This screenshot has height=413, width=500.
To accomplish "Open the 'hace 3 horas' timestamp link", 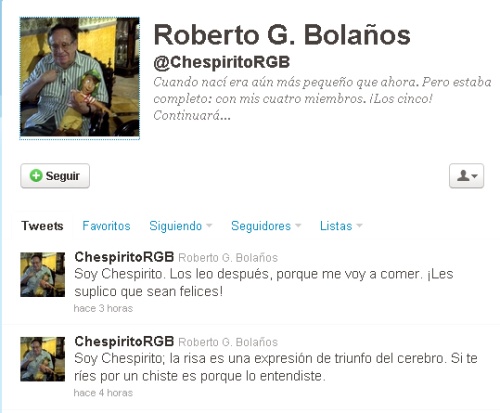I will (x=103, y=308).
